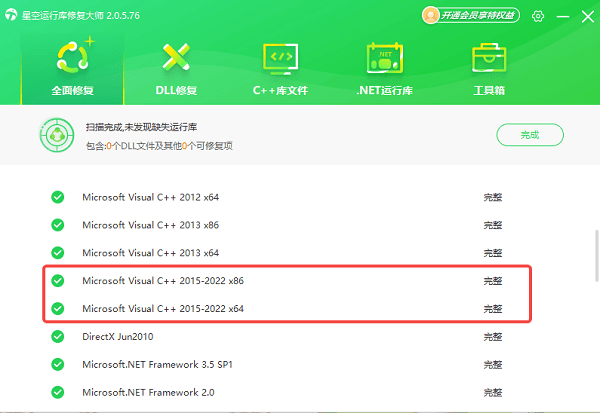The image size is (600, 413).
Task: Select Microsoft Visual C++ 2015-2022 x86 text
Action: [x=163, y=281]
